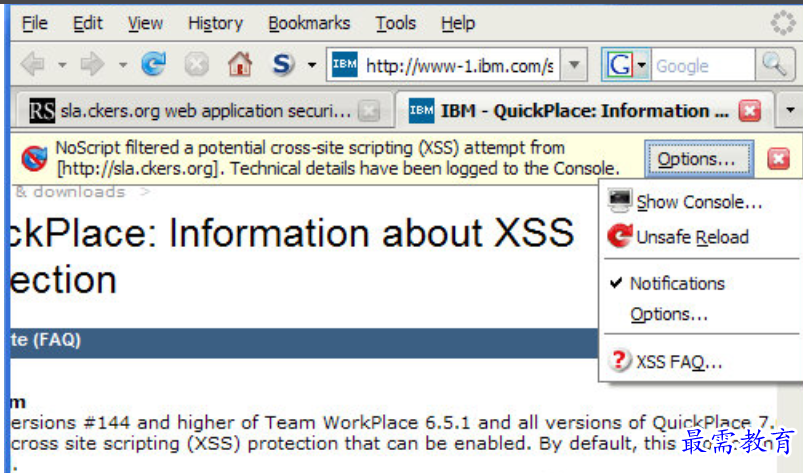Select Options in the popup menu
The image size is (803, 473).
click(x=703, y=314)
